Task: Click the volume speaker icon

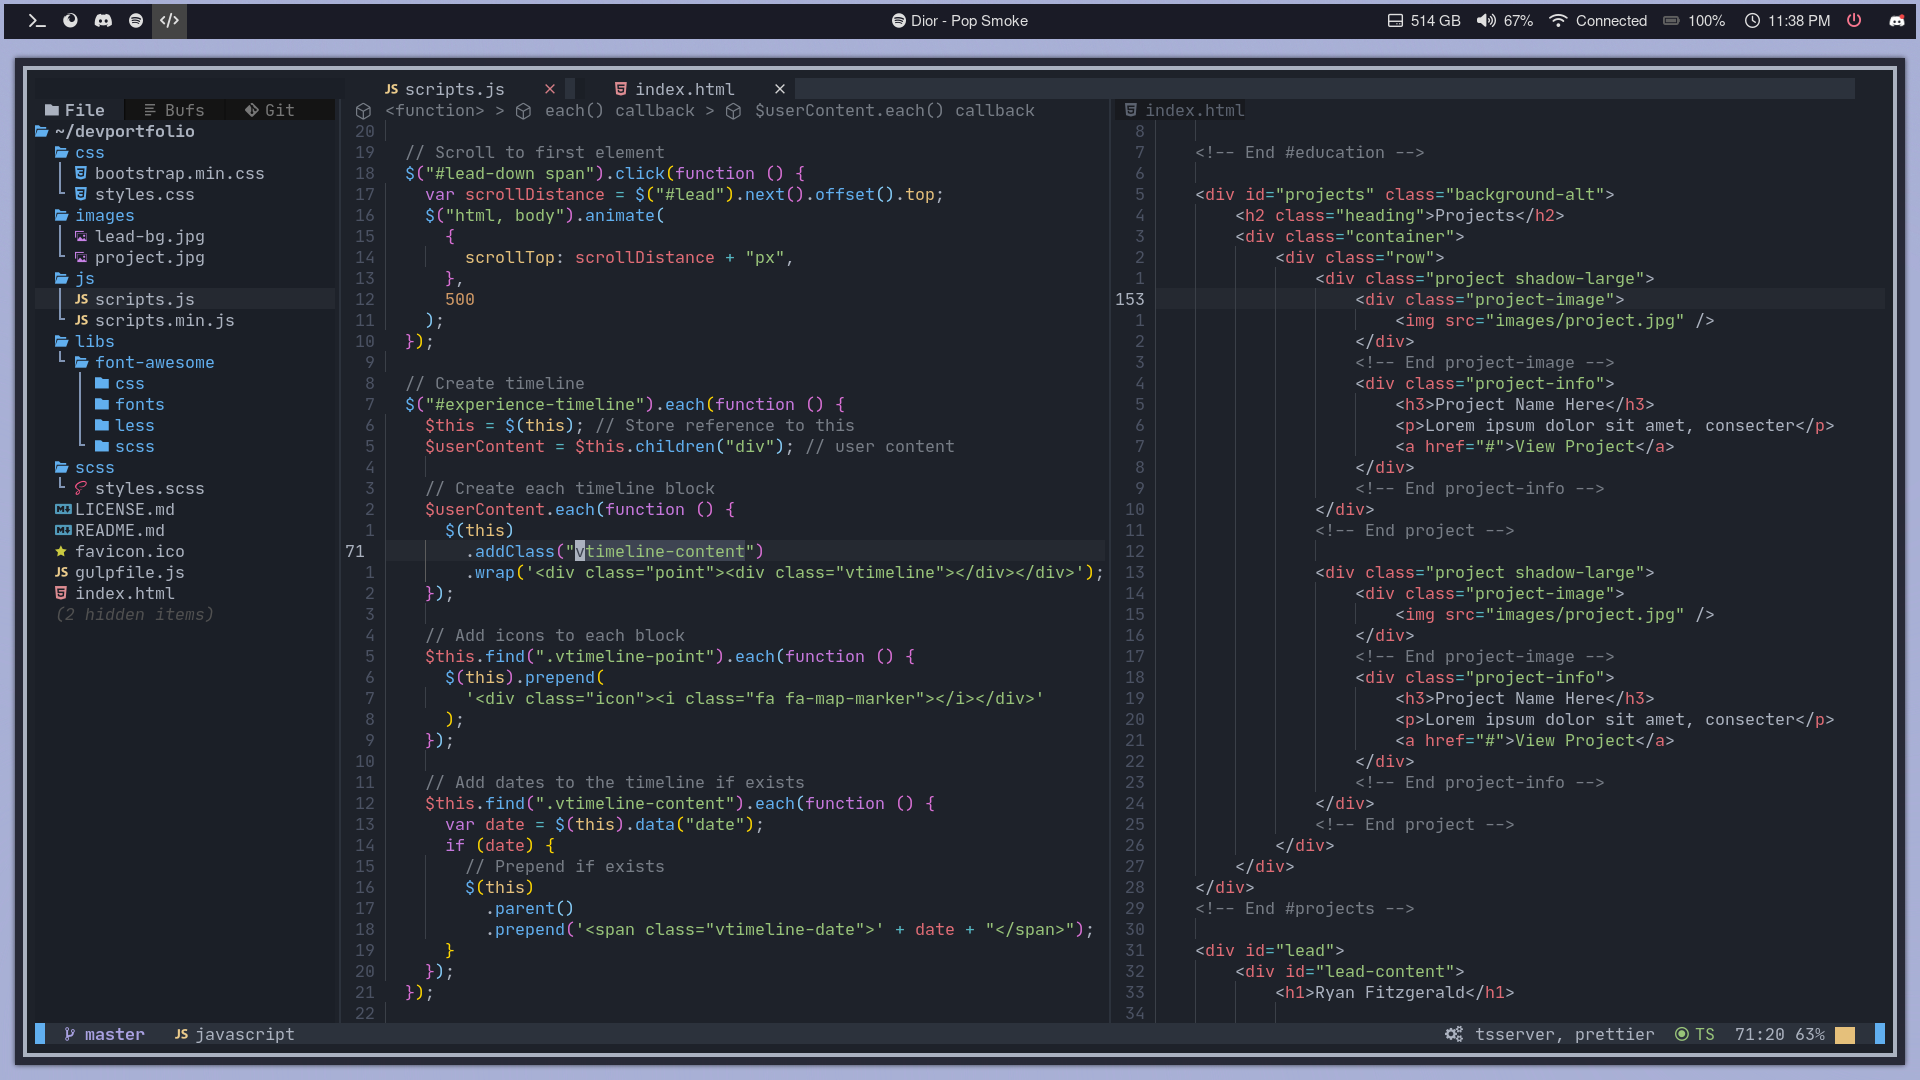Action: pos(1486,20)
